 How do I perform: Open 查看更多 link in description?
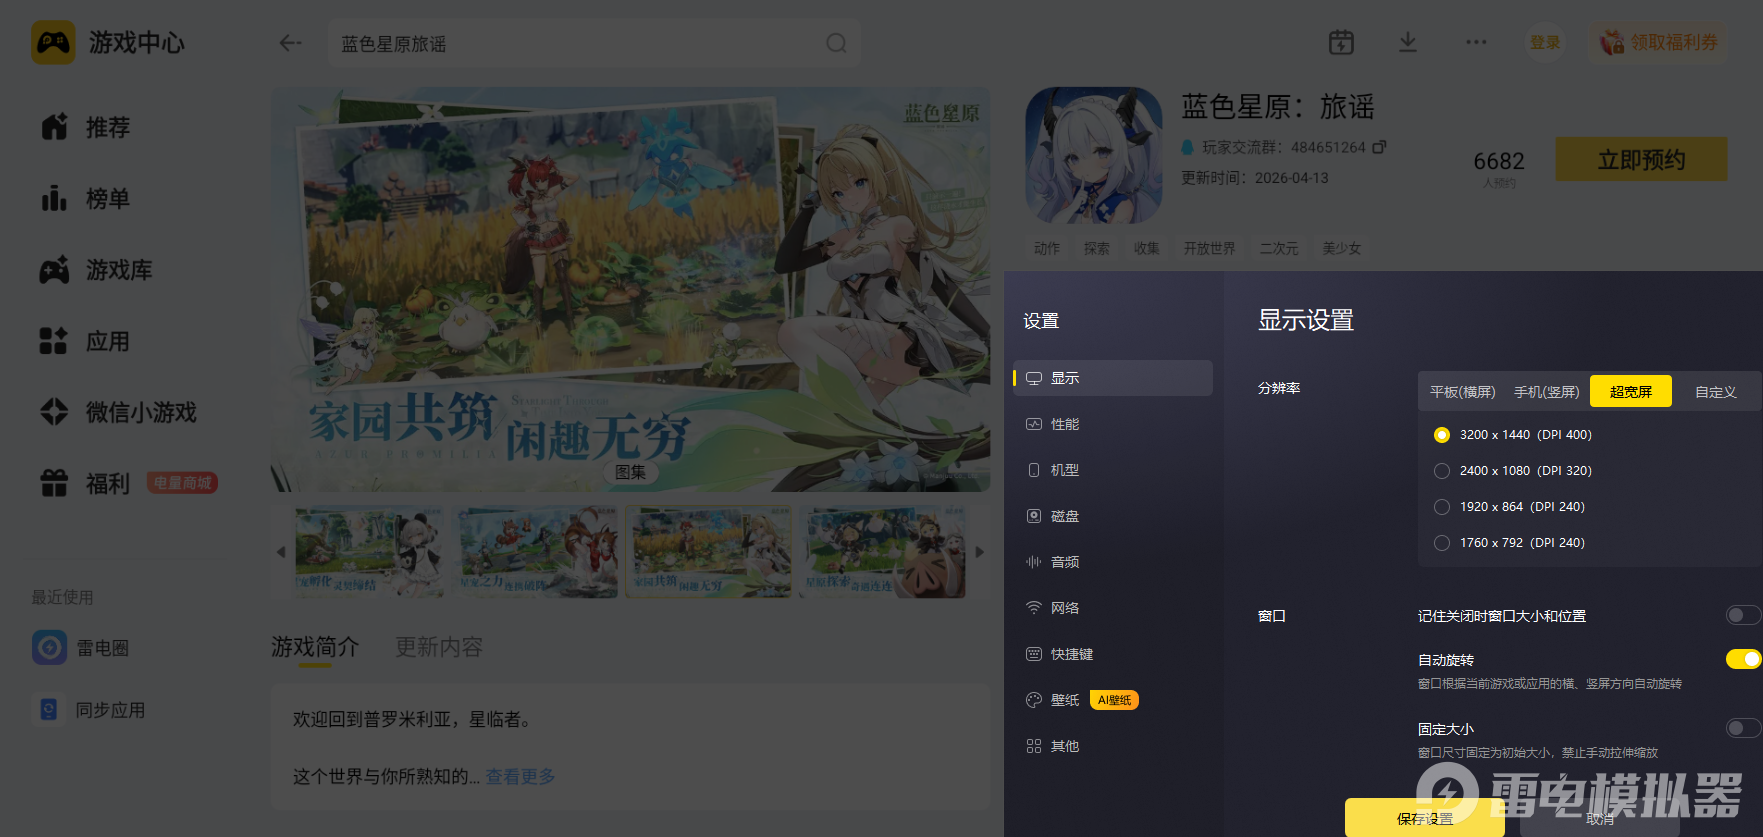click(520, 777)
